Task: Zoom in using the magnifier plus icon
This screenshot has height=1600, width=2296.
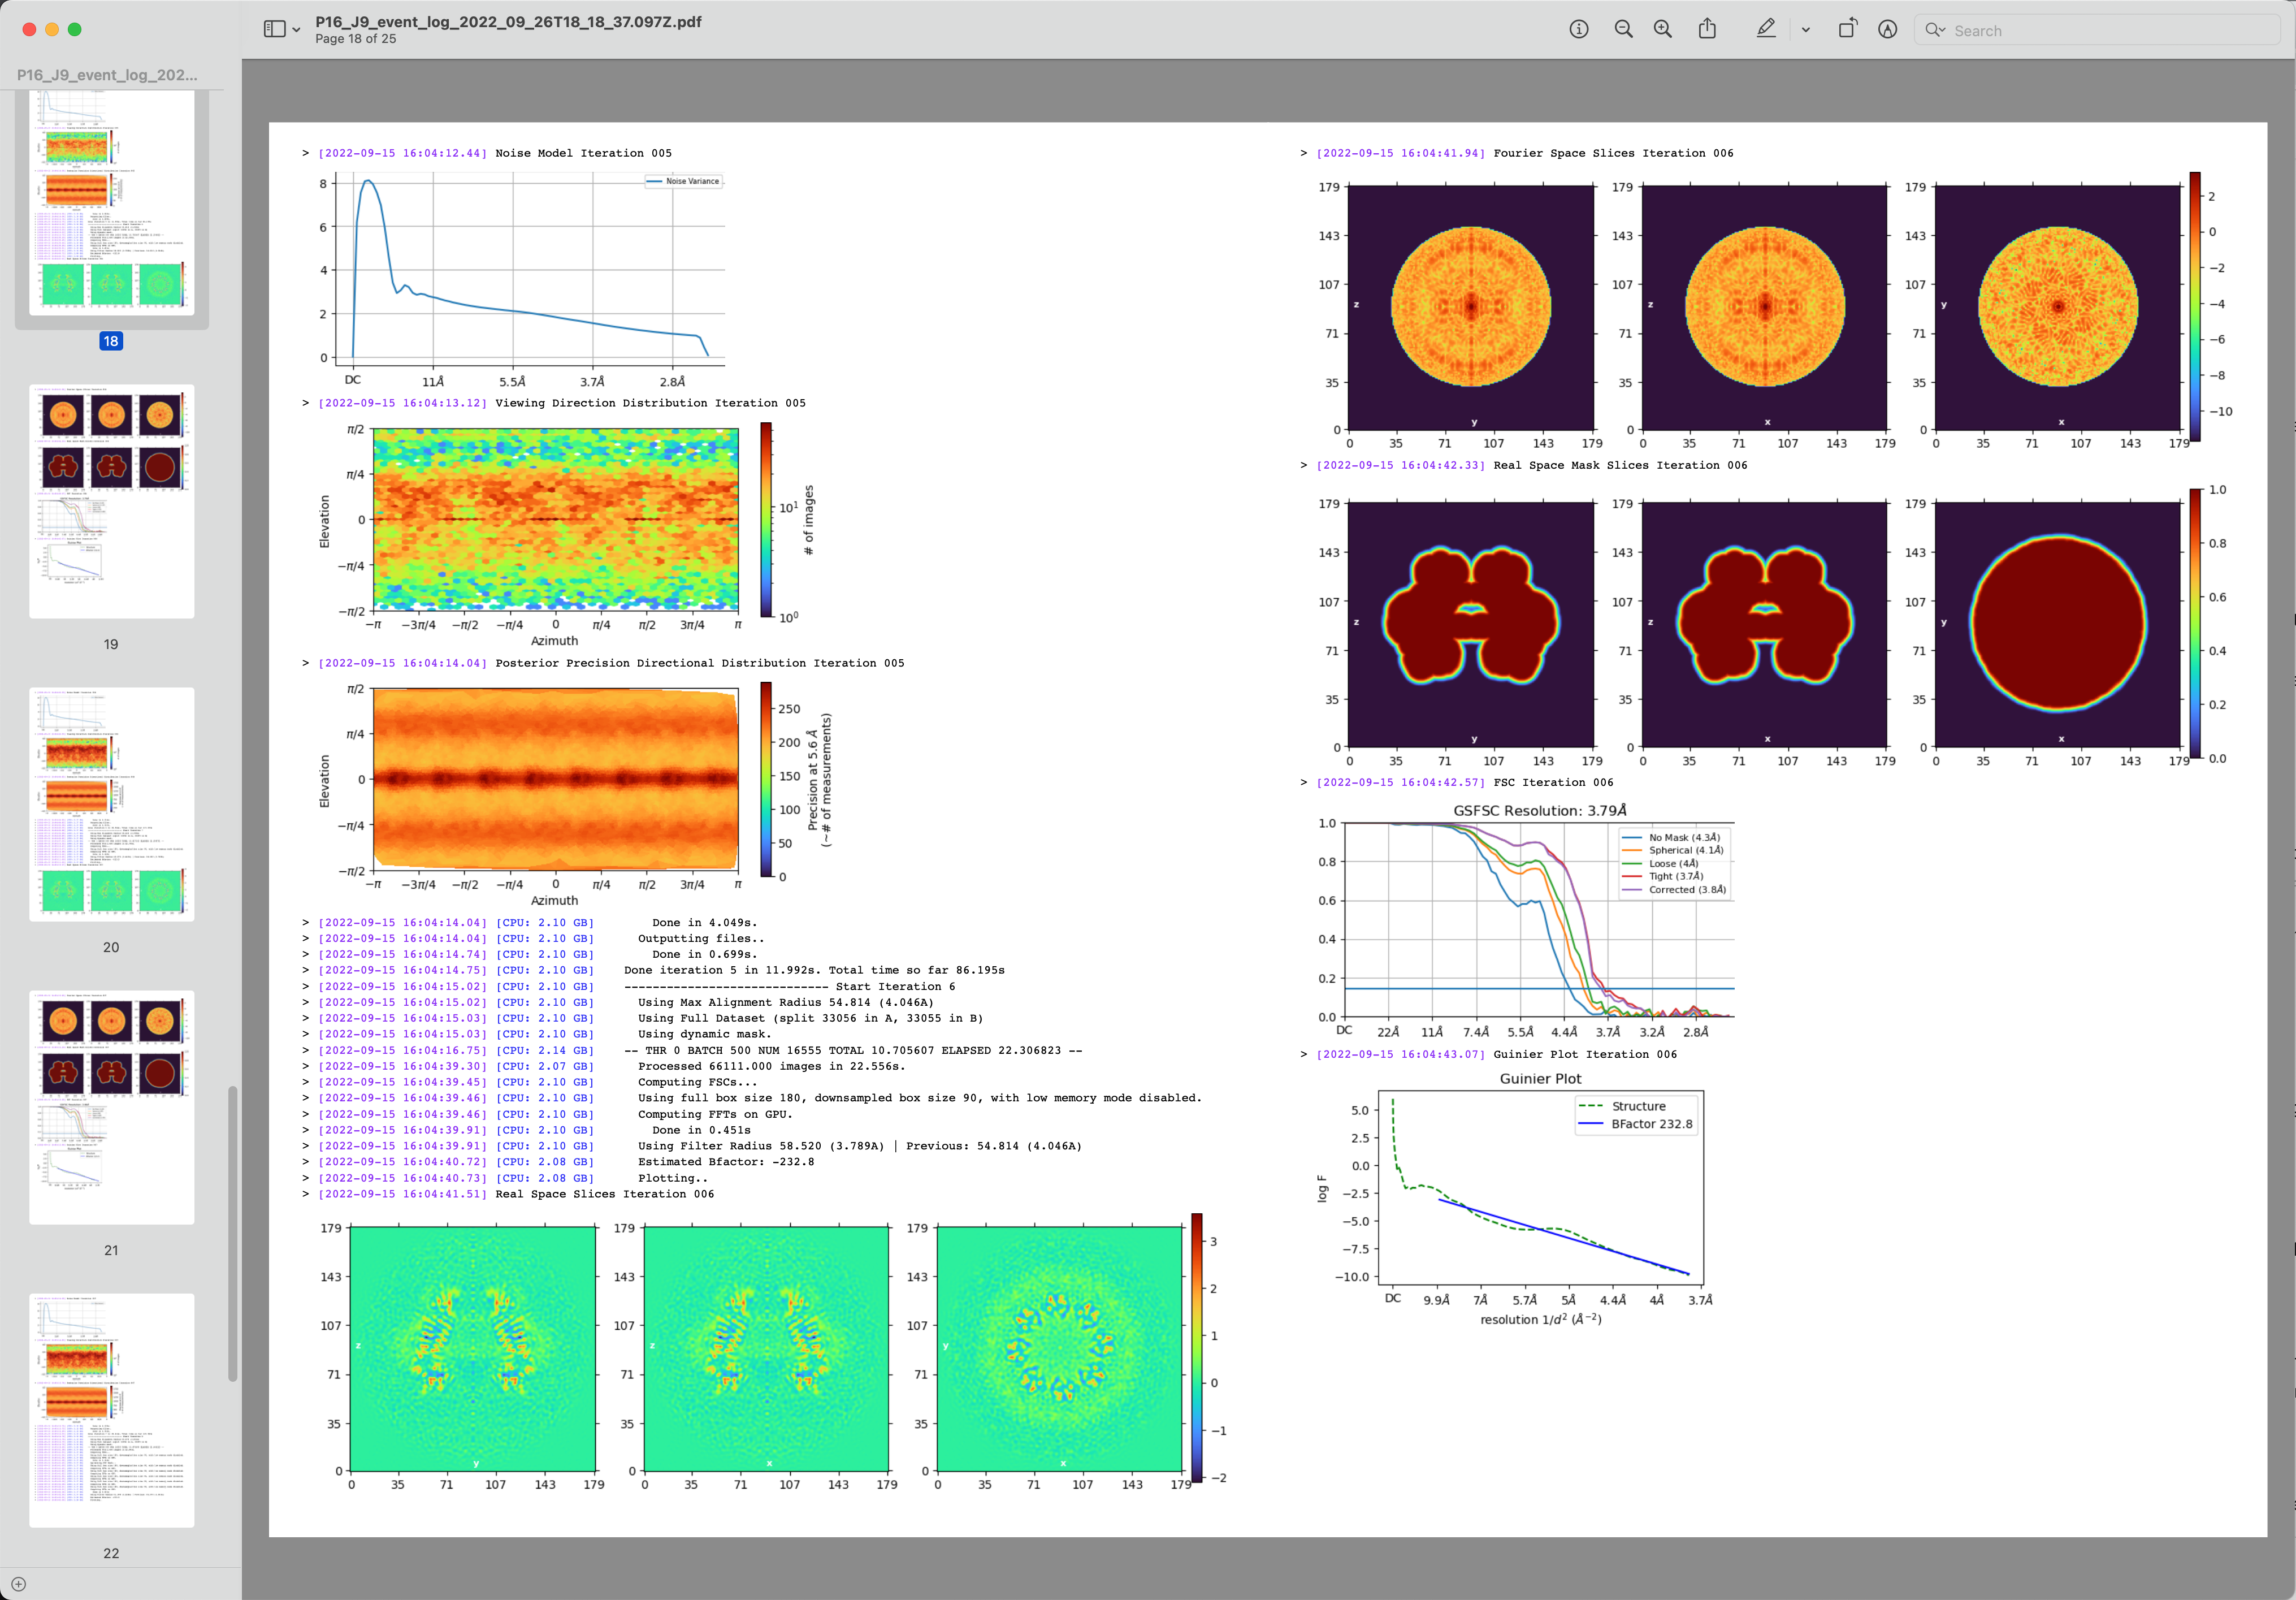Action: coord(1663,30)
